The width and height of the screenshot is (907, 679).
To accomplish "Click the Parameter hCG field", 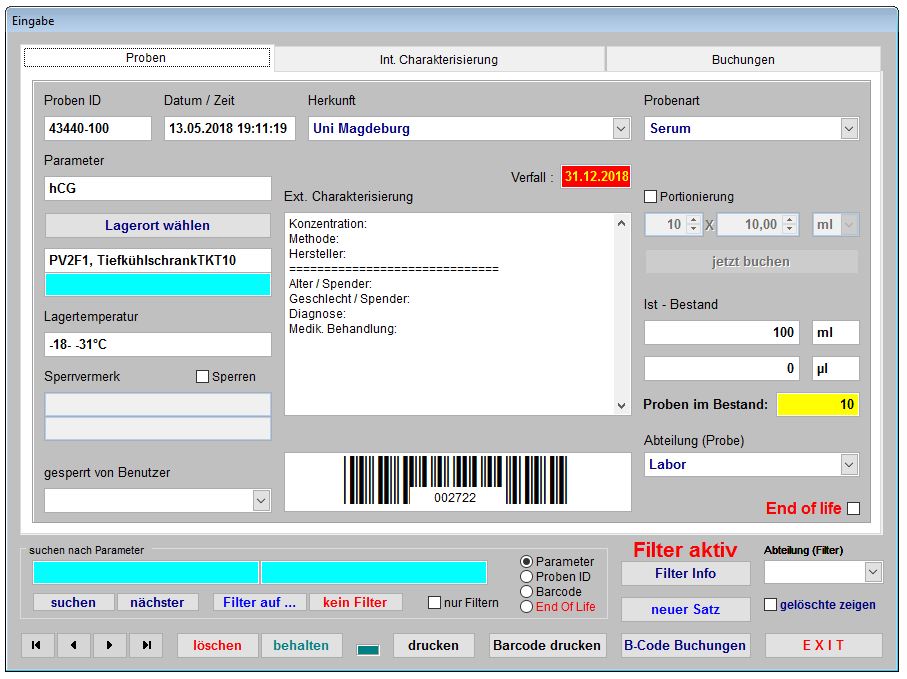I will point(157,189).
